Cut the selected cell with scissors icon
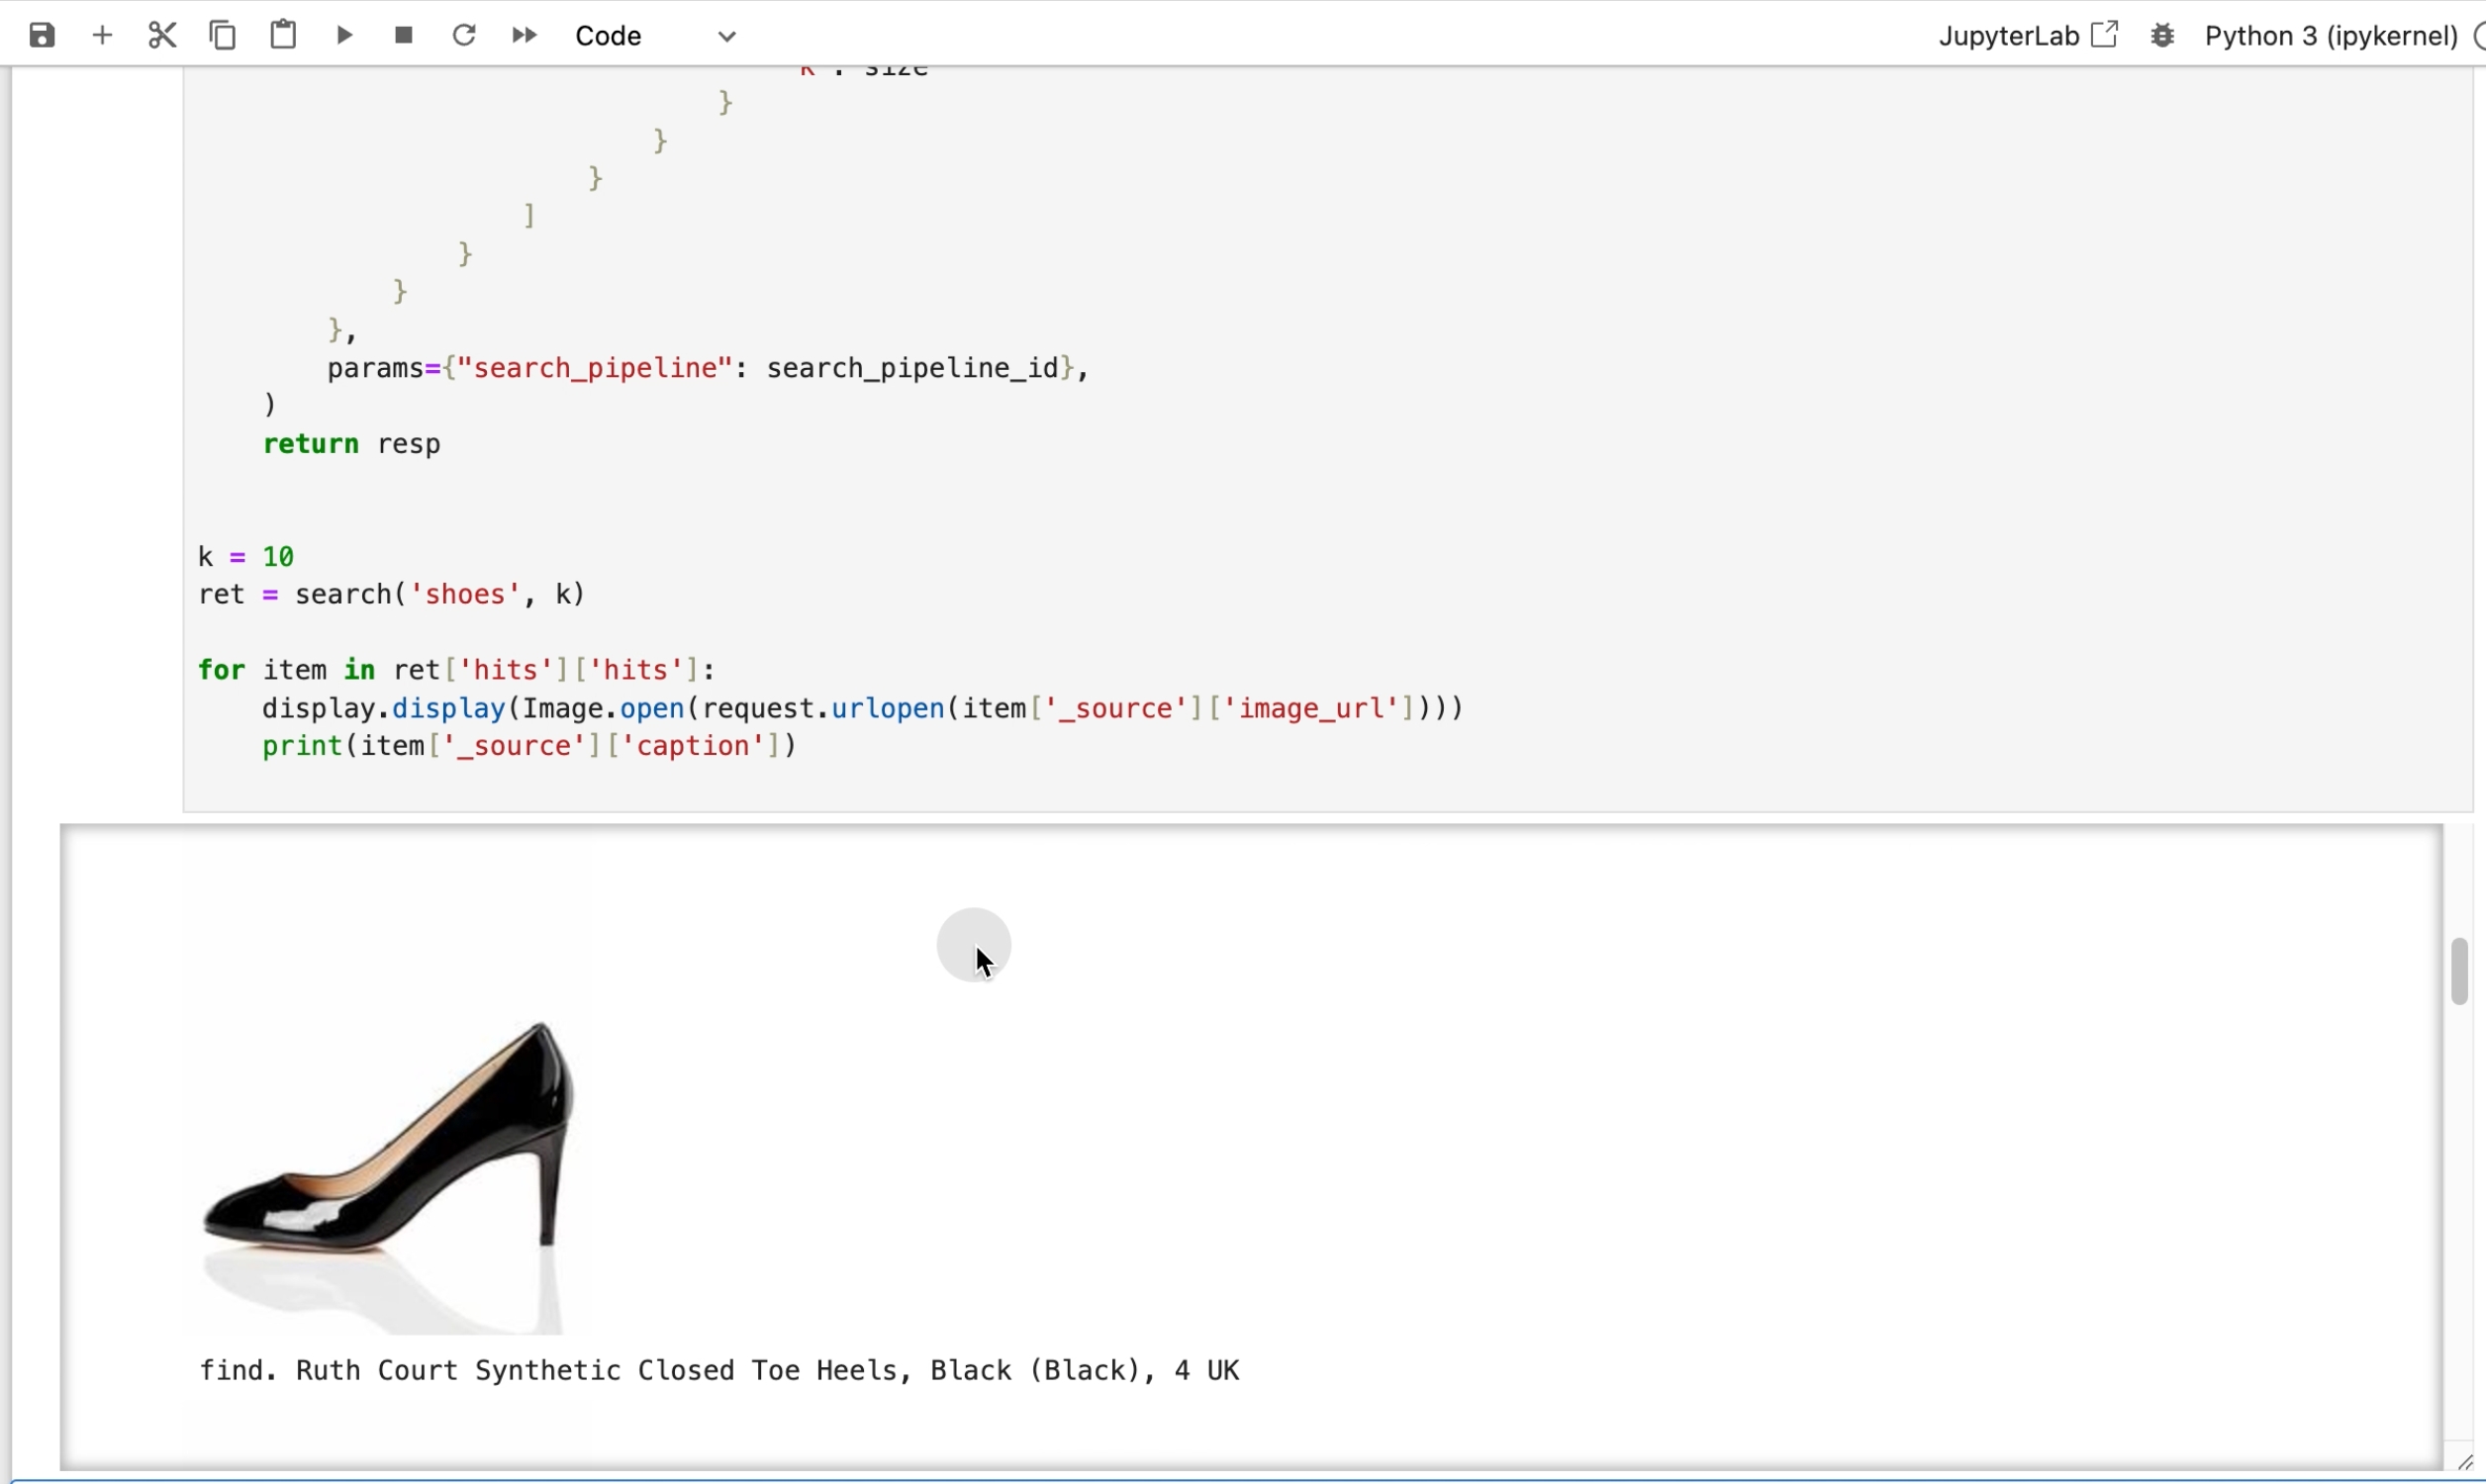 click(x=162, y=36)
